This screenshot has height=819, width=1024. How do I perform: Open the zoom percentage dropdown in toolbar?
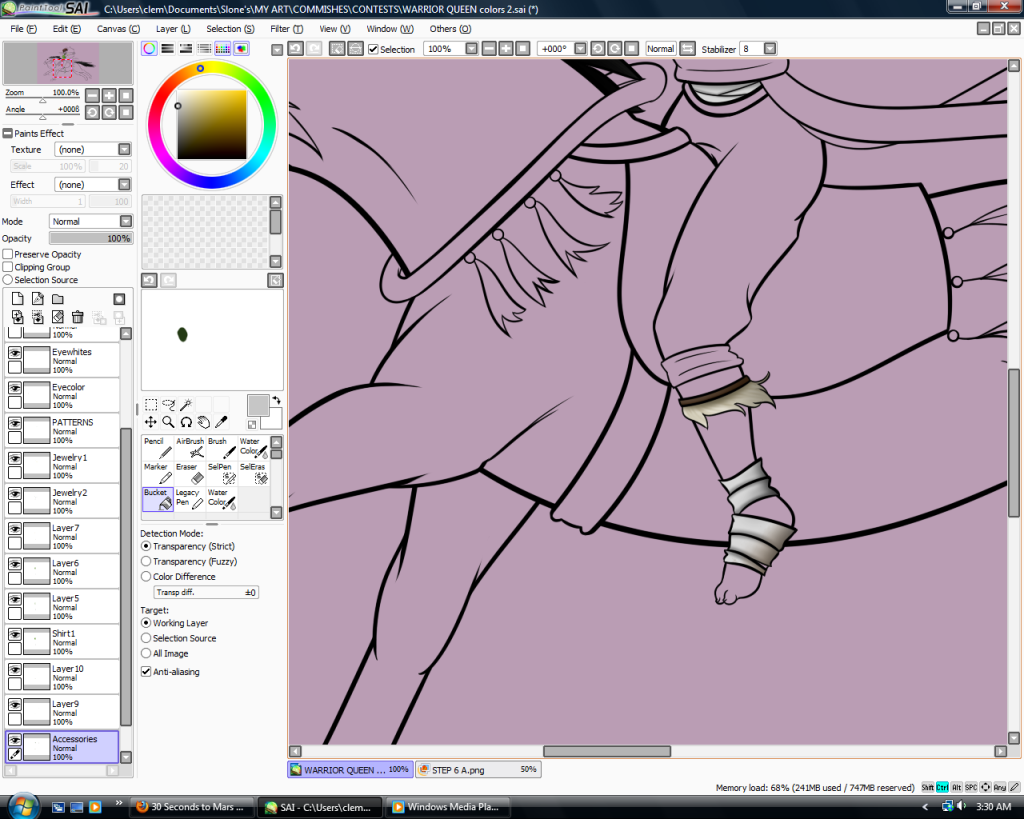pos(472,49)
